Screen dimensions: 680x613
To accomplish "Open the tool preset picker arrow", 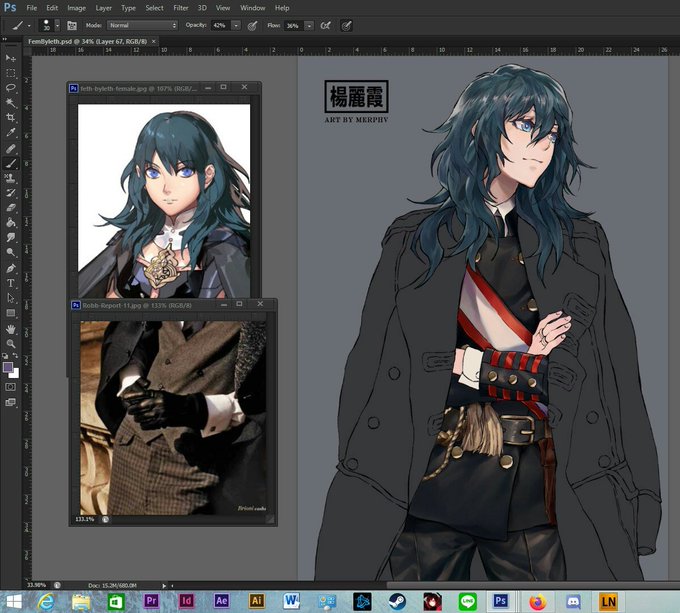I will click(x=29, y=26).
